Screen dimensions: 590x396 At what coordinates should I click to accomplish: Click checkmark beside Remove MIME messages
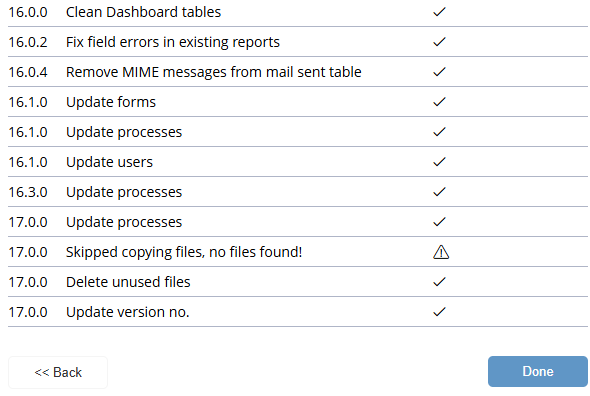point(439,72)
